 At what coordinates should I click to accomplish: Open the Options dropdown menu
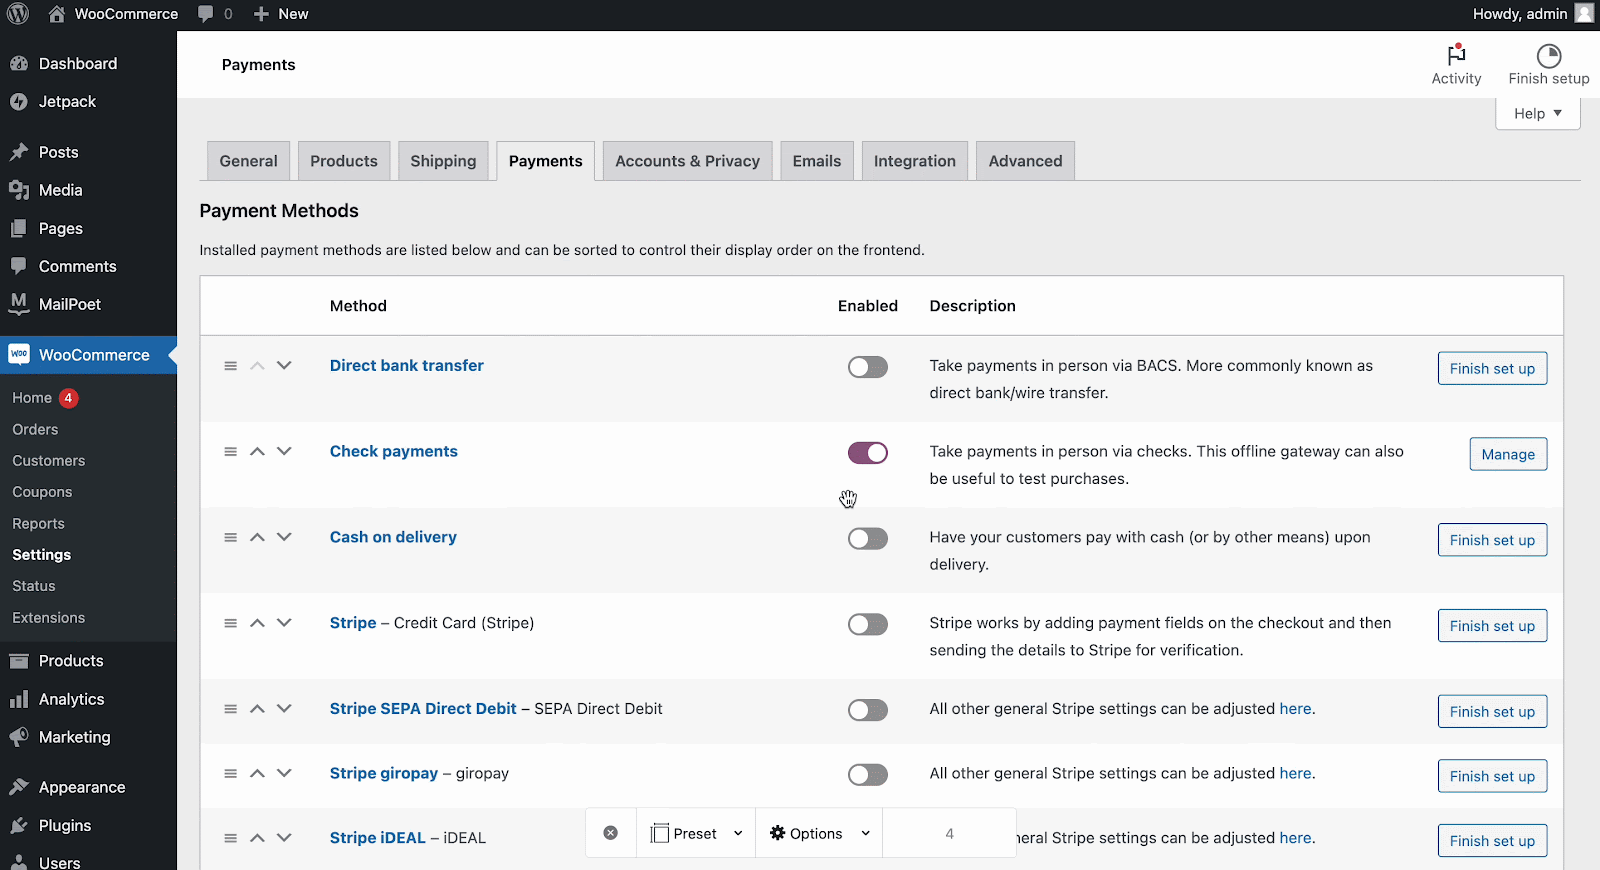click(x=819, y=833)
